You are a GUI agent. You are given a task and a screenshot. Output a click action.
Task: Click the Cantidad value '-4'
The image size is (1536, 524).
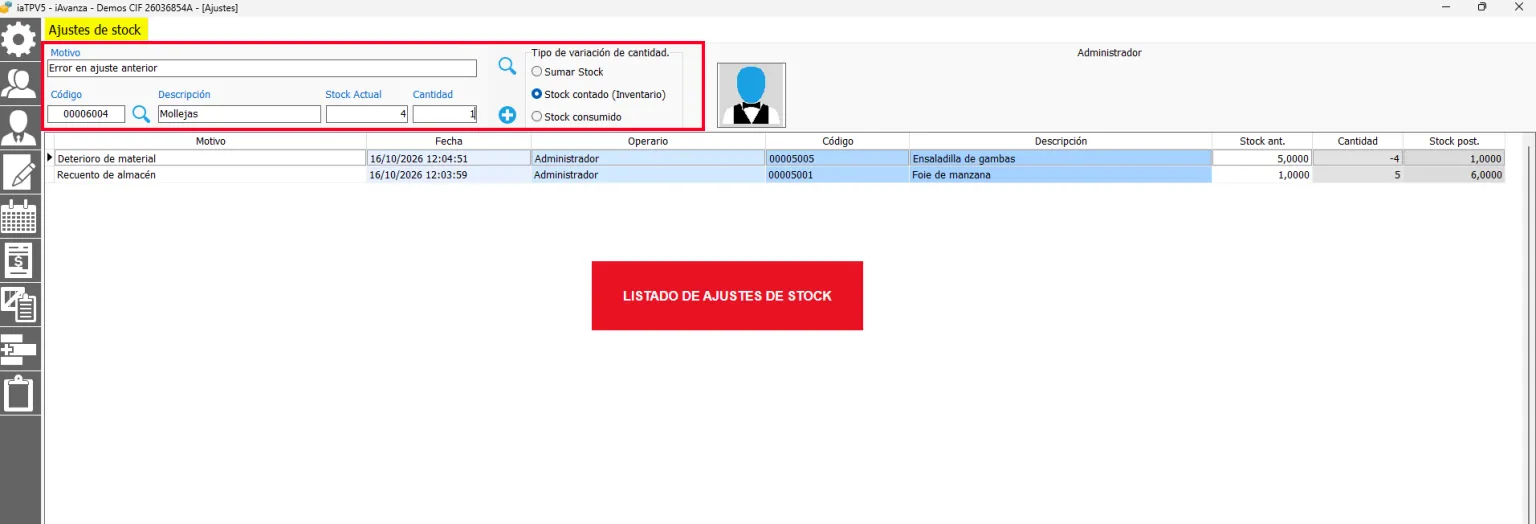[x=1357, y=158]
